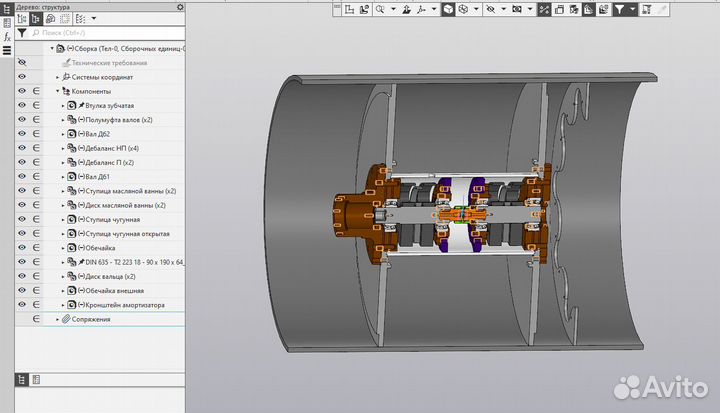Click the zoom magnifier tool in view toolbar
This screenshot has width=720, height=413.
click(379, 9)
